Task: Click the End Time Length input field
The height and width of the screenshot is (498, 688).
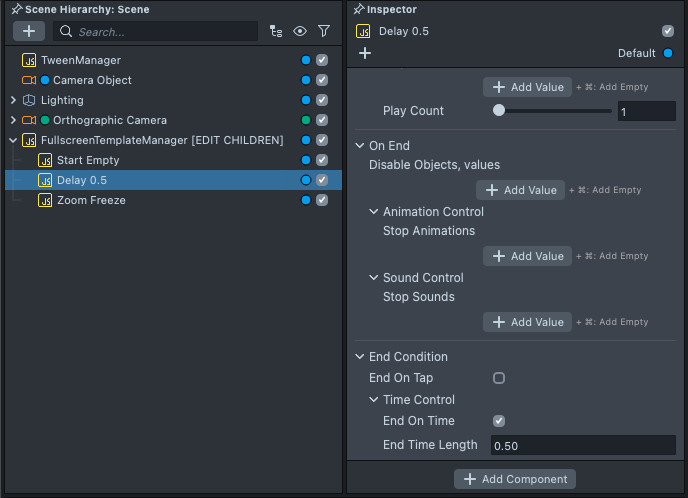Action: point(582,445)
